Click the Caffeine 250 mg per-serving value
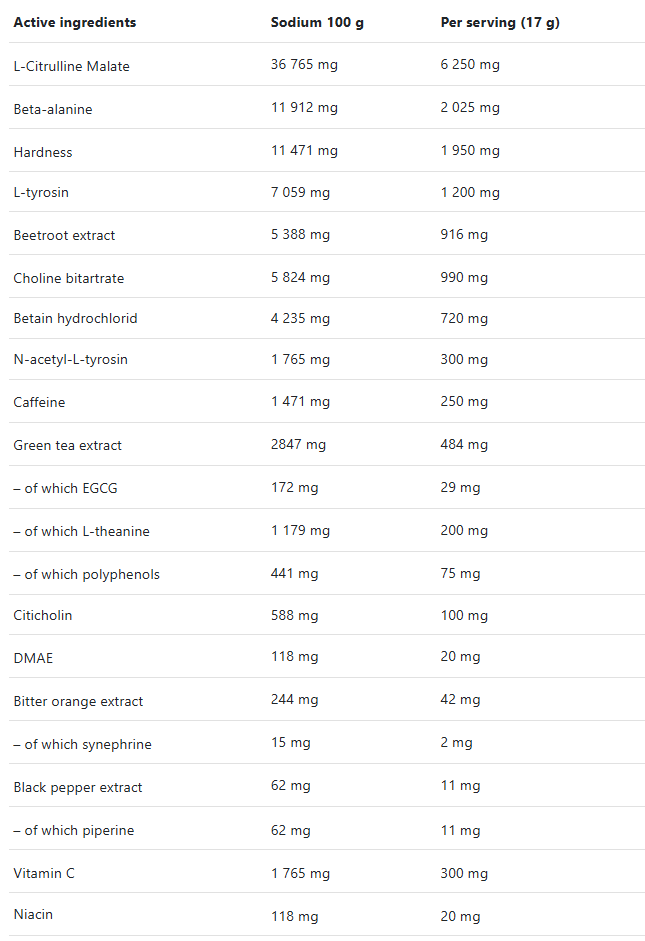The width and height of the screenshot is (645, 941). 464,401
